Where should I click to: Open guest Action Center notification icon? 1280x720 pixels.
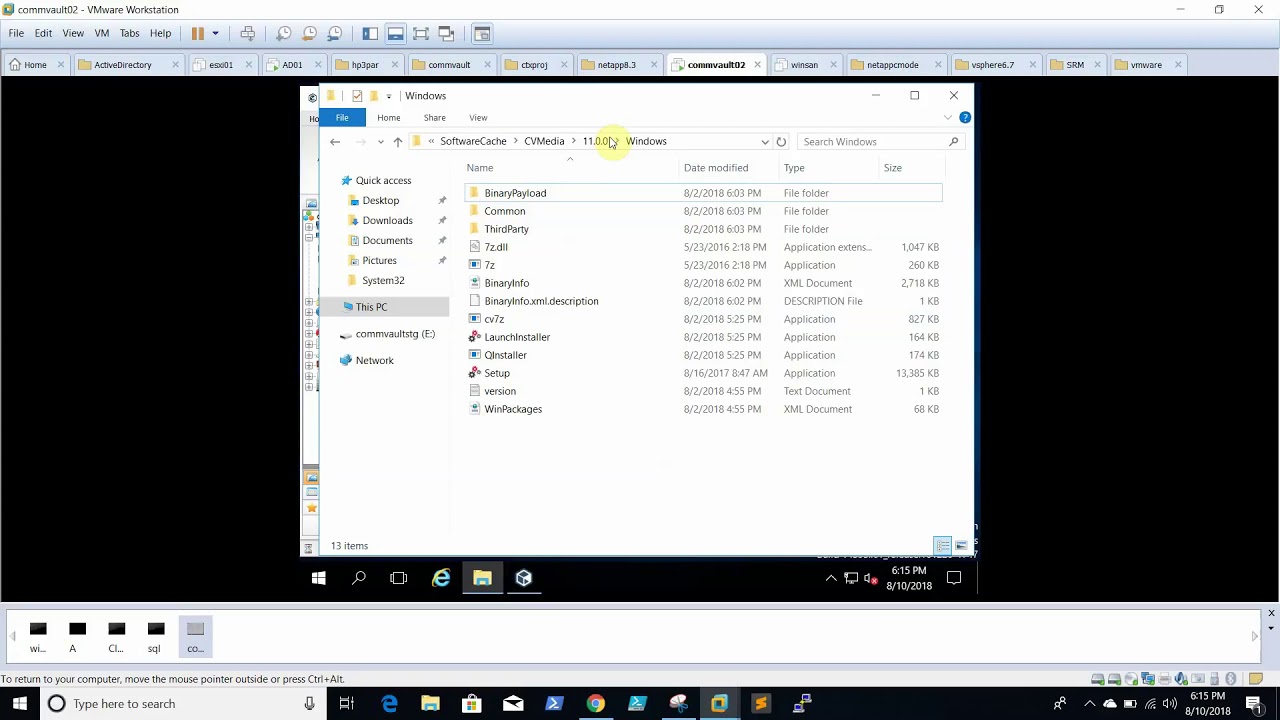pos(954,578)
